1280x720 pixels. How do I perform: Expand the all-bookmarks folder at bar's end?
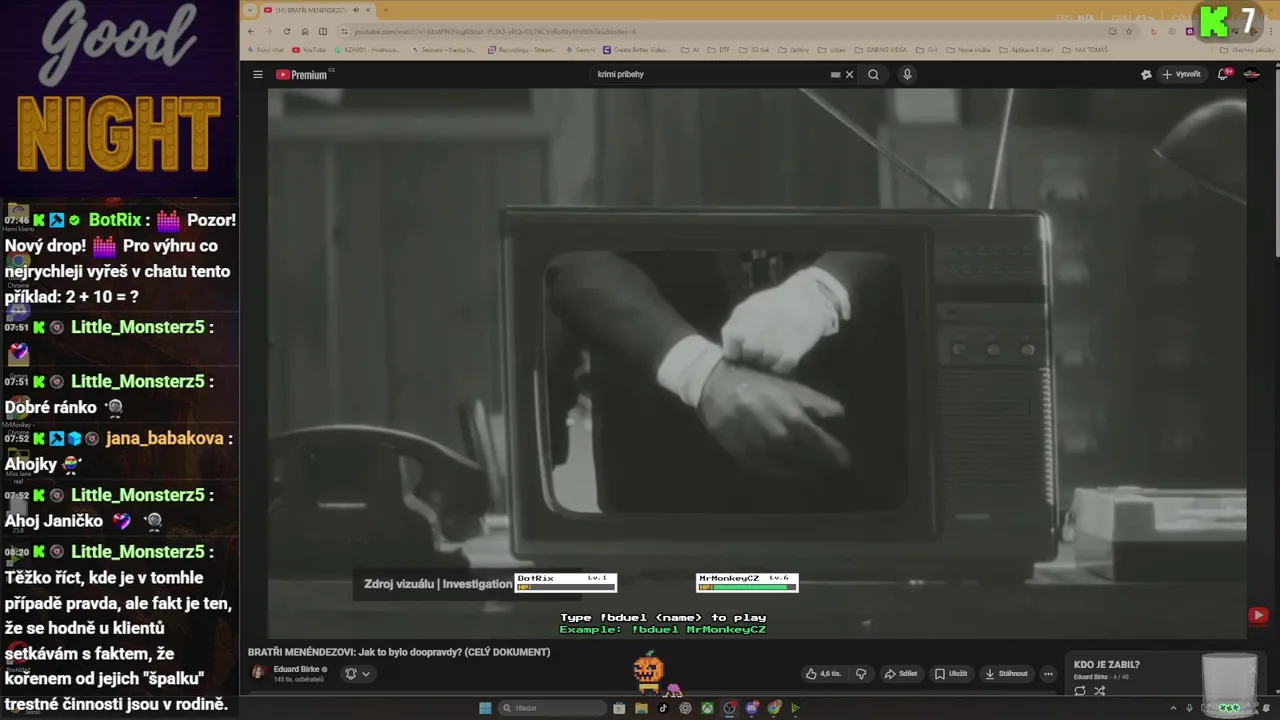click(x=1249, y=50)
